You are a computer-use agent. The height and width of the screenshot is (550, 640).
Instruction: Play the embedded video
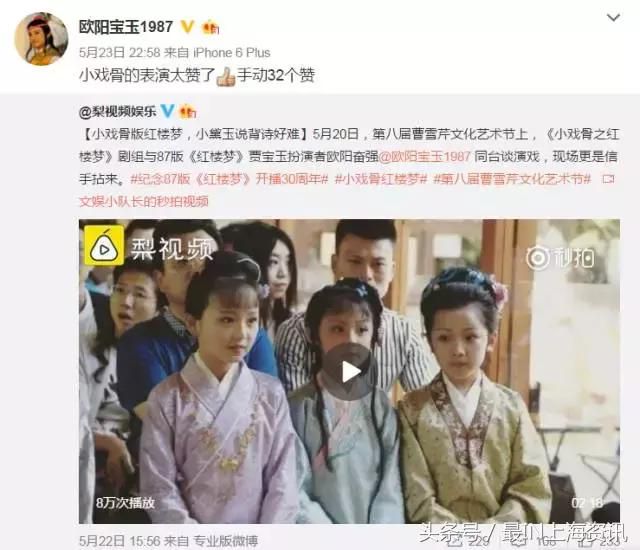tap(350, 372)
